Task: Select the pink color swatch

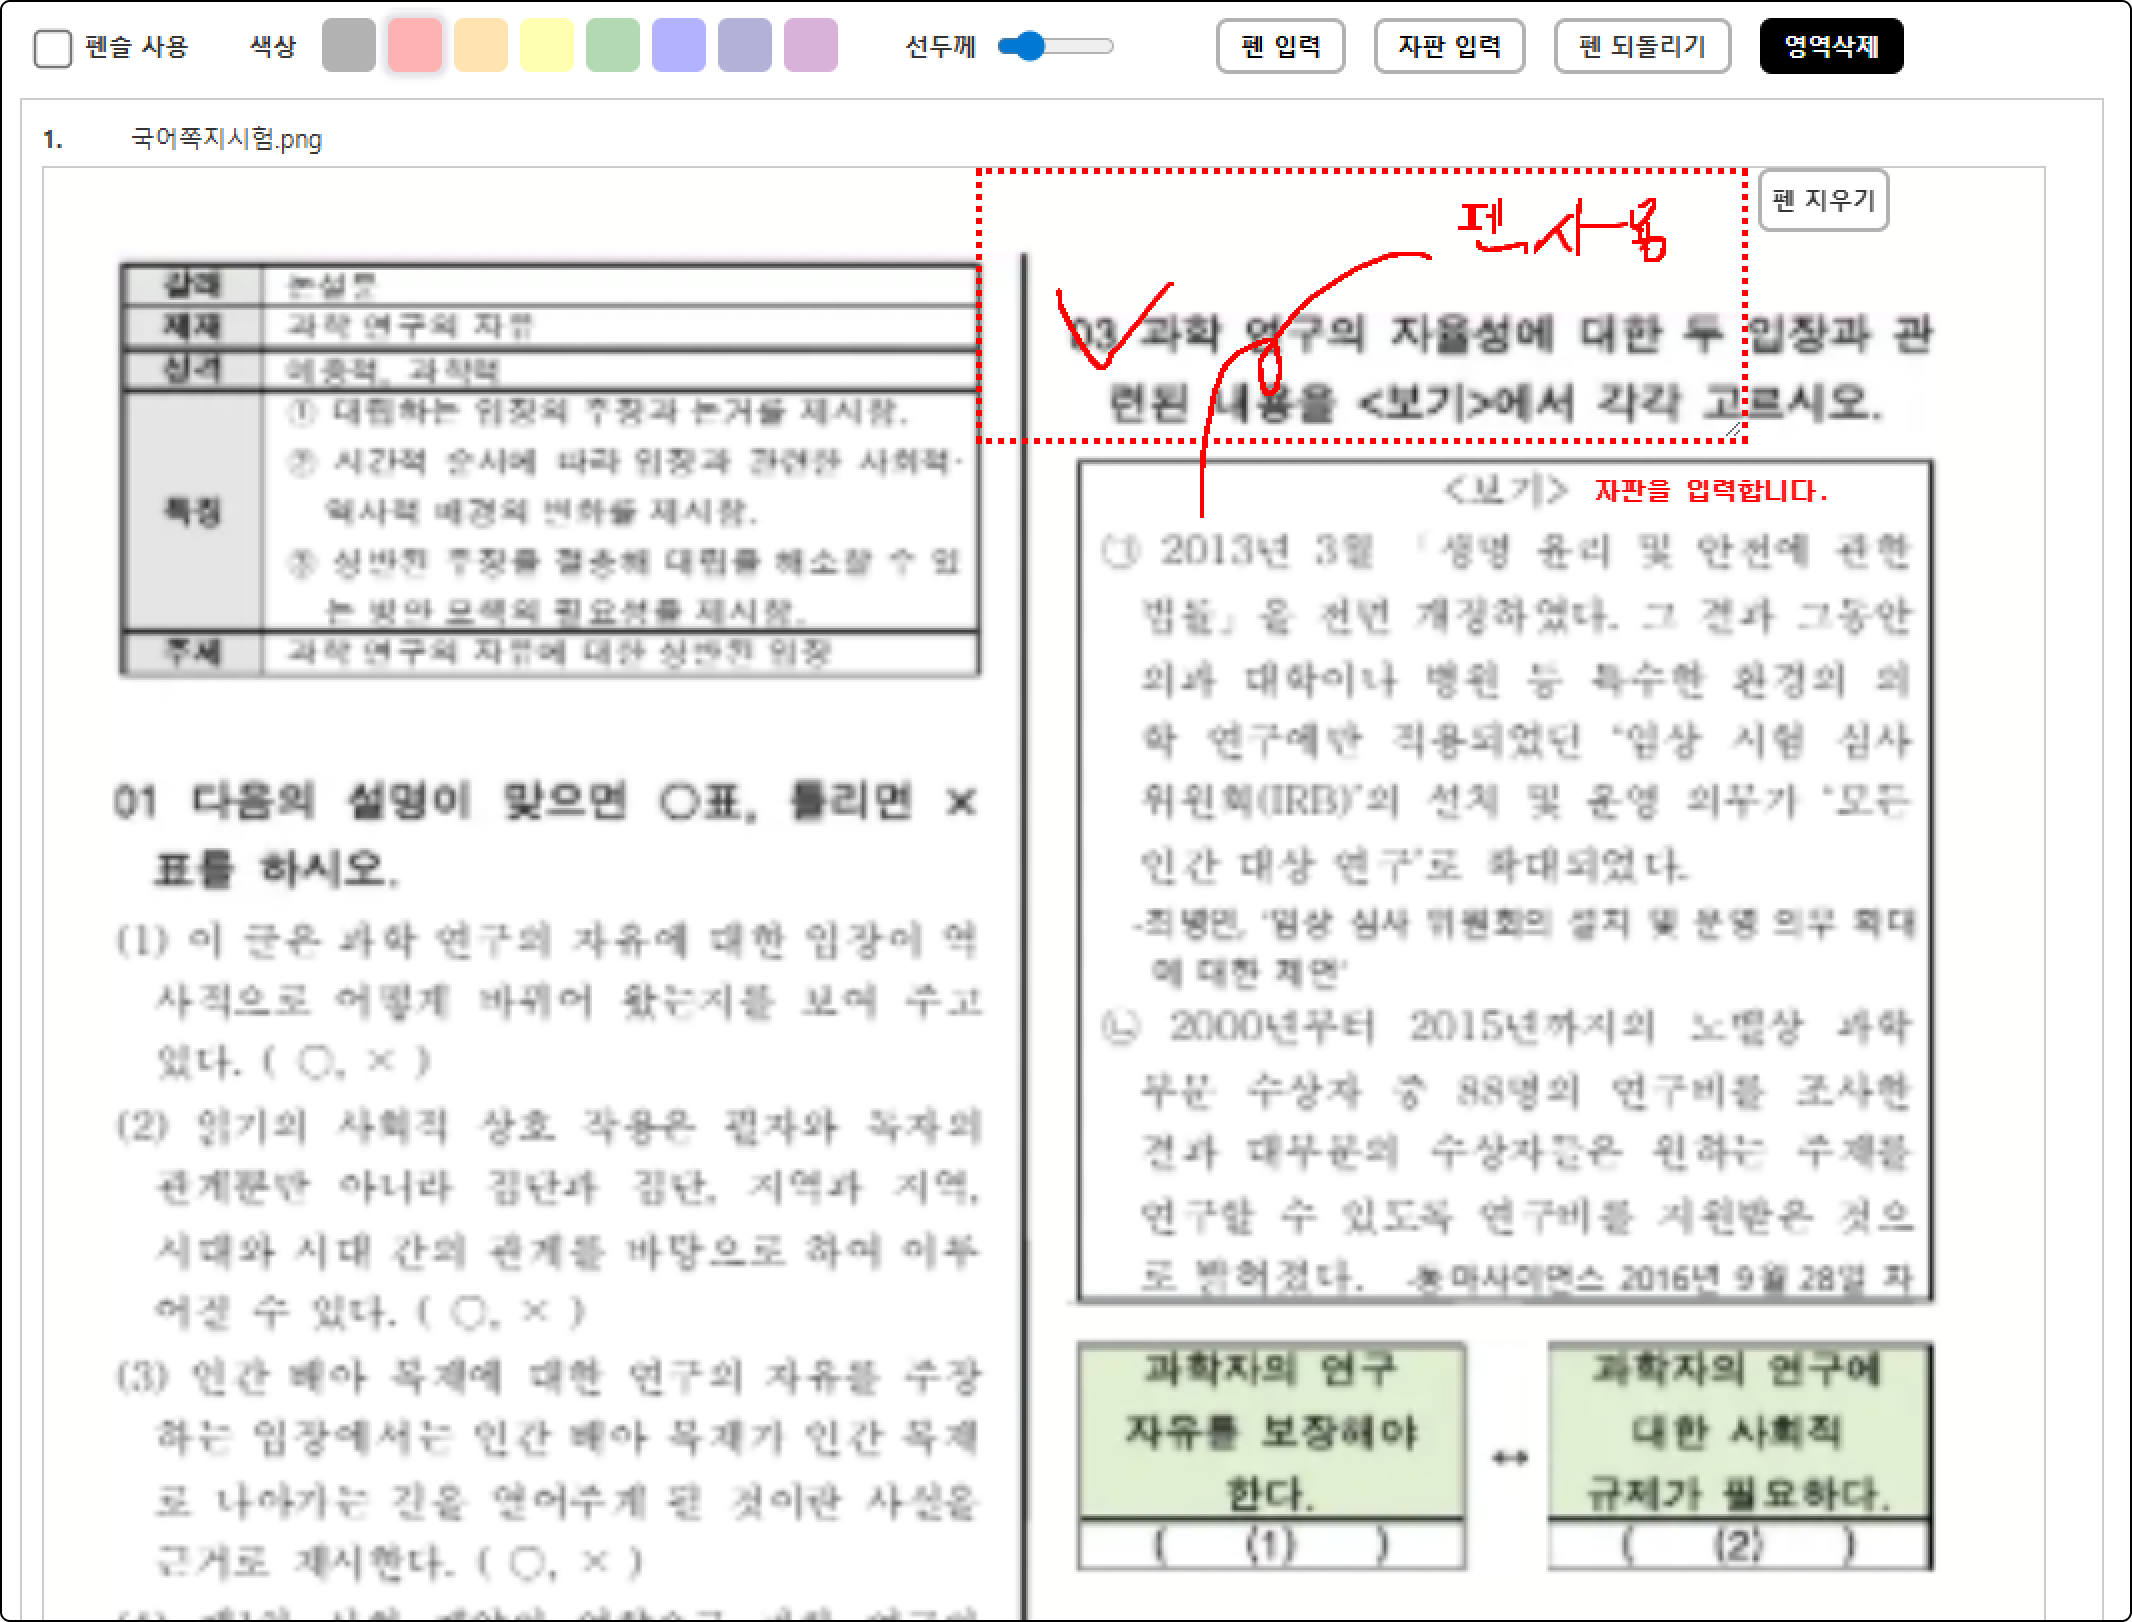Action: tap(415, 46)
